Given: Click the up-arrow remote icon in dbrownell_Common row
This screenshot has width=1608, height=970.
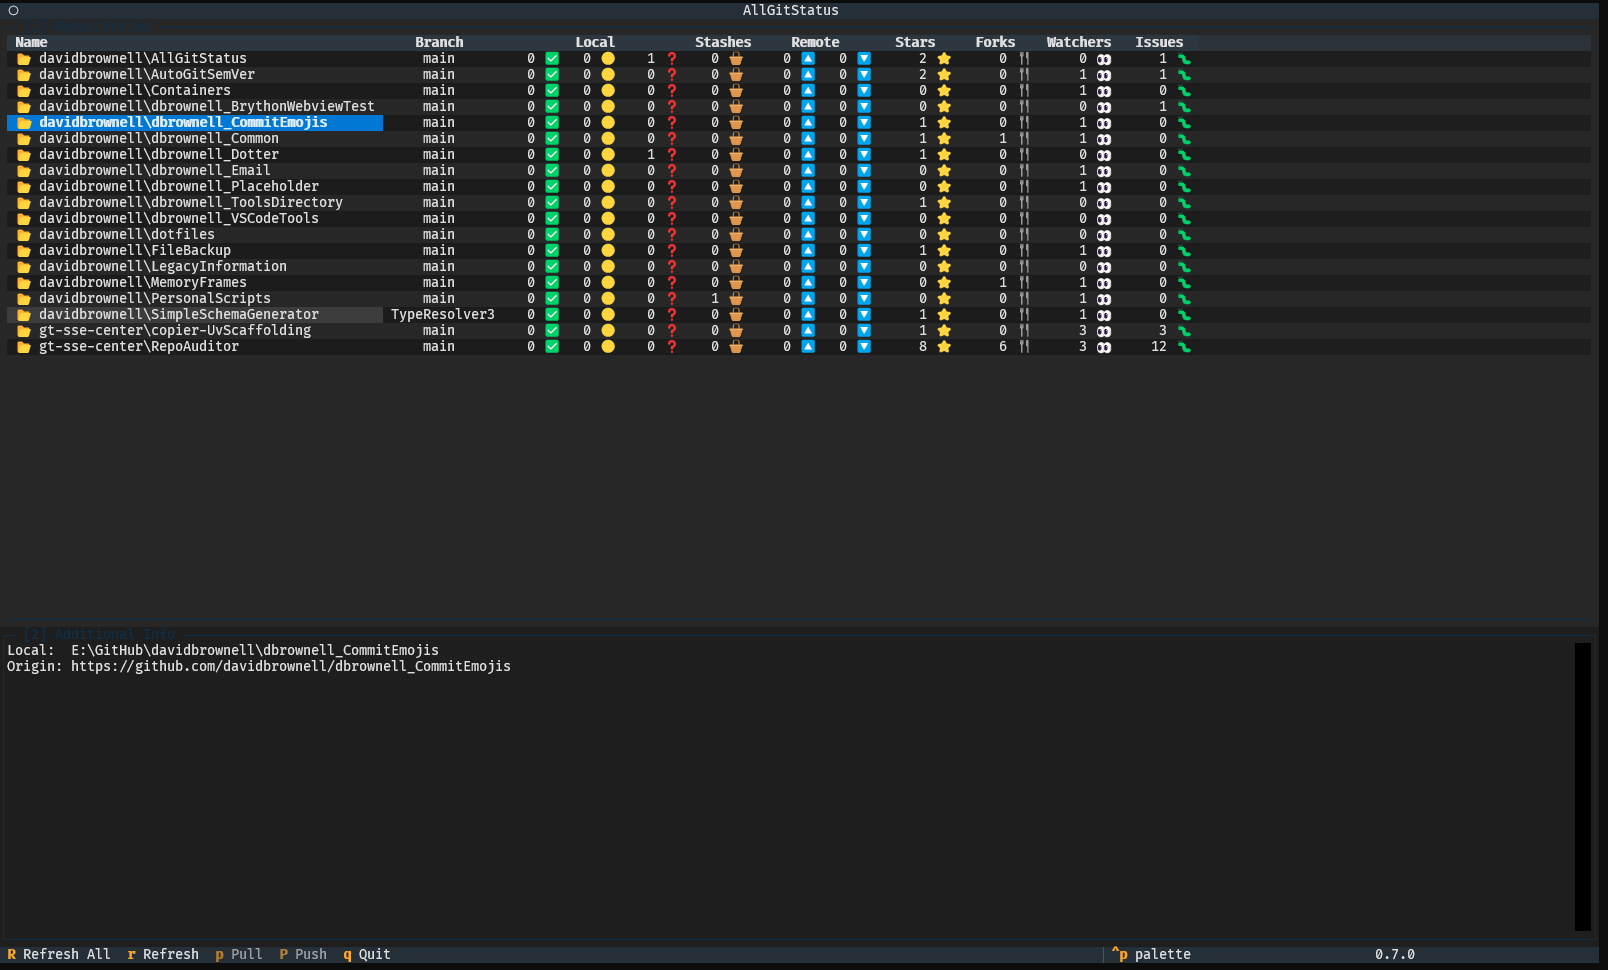Looking at the screenshot, I should pos(808,139).
